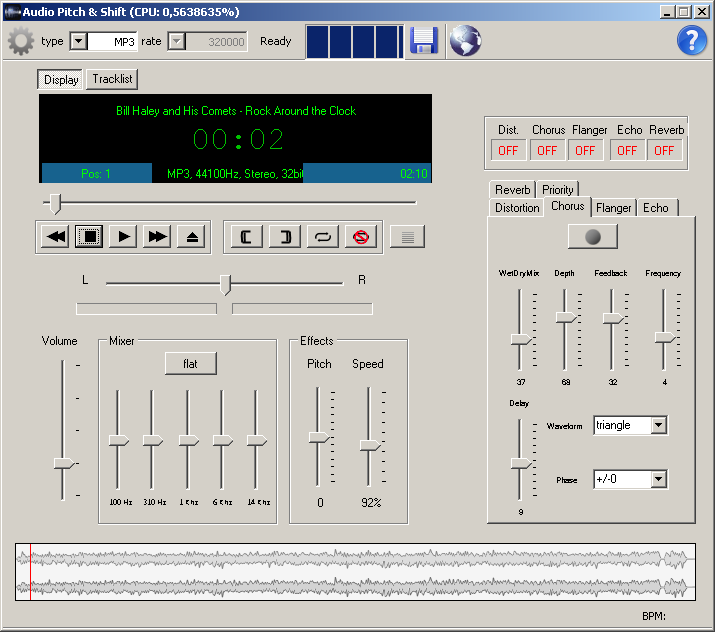Click the 310 Hz mixer slider

(x=152, y=440)
